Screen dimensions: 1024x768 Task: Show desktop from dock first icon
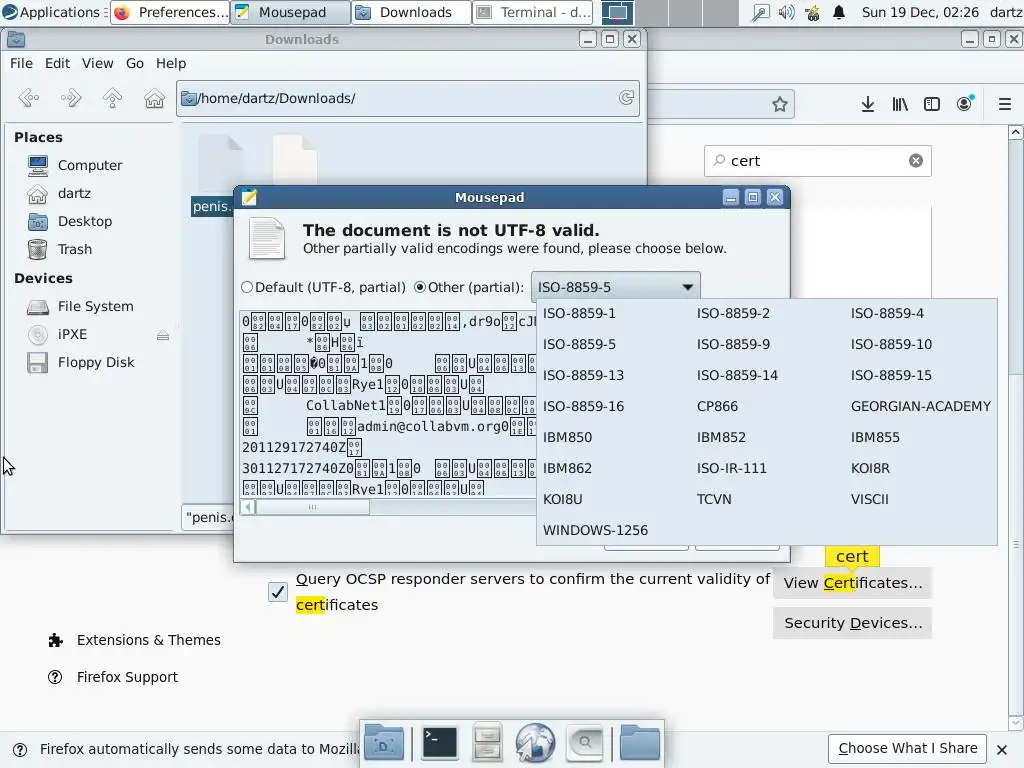click(x=384, y=743)
